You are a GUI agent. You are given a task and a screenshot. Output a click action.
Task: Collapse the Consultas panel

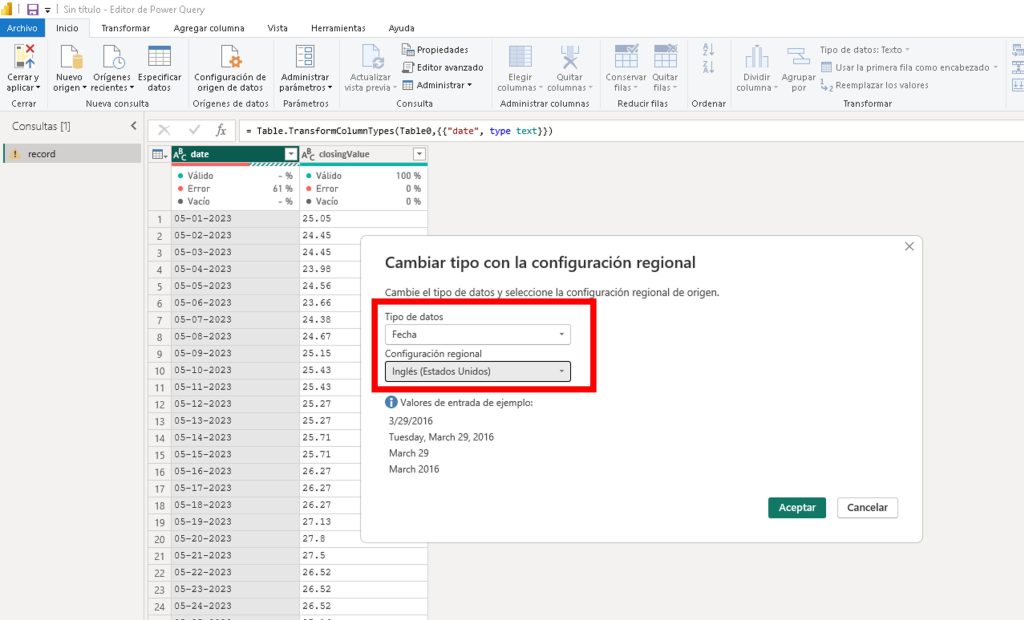click(134, 126)
